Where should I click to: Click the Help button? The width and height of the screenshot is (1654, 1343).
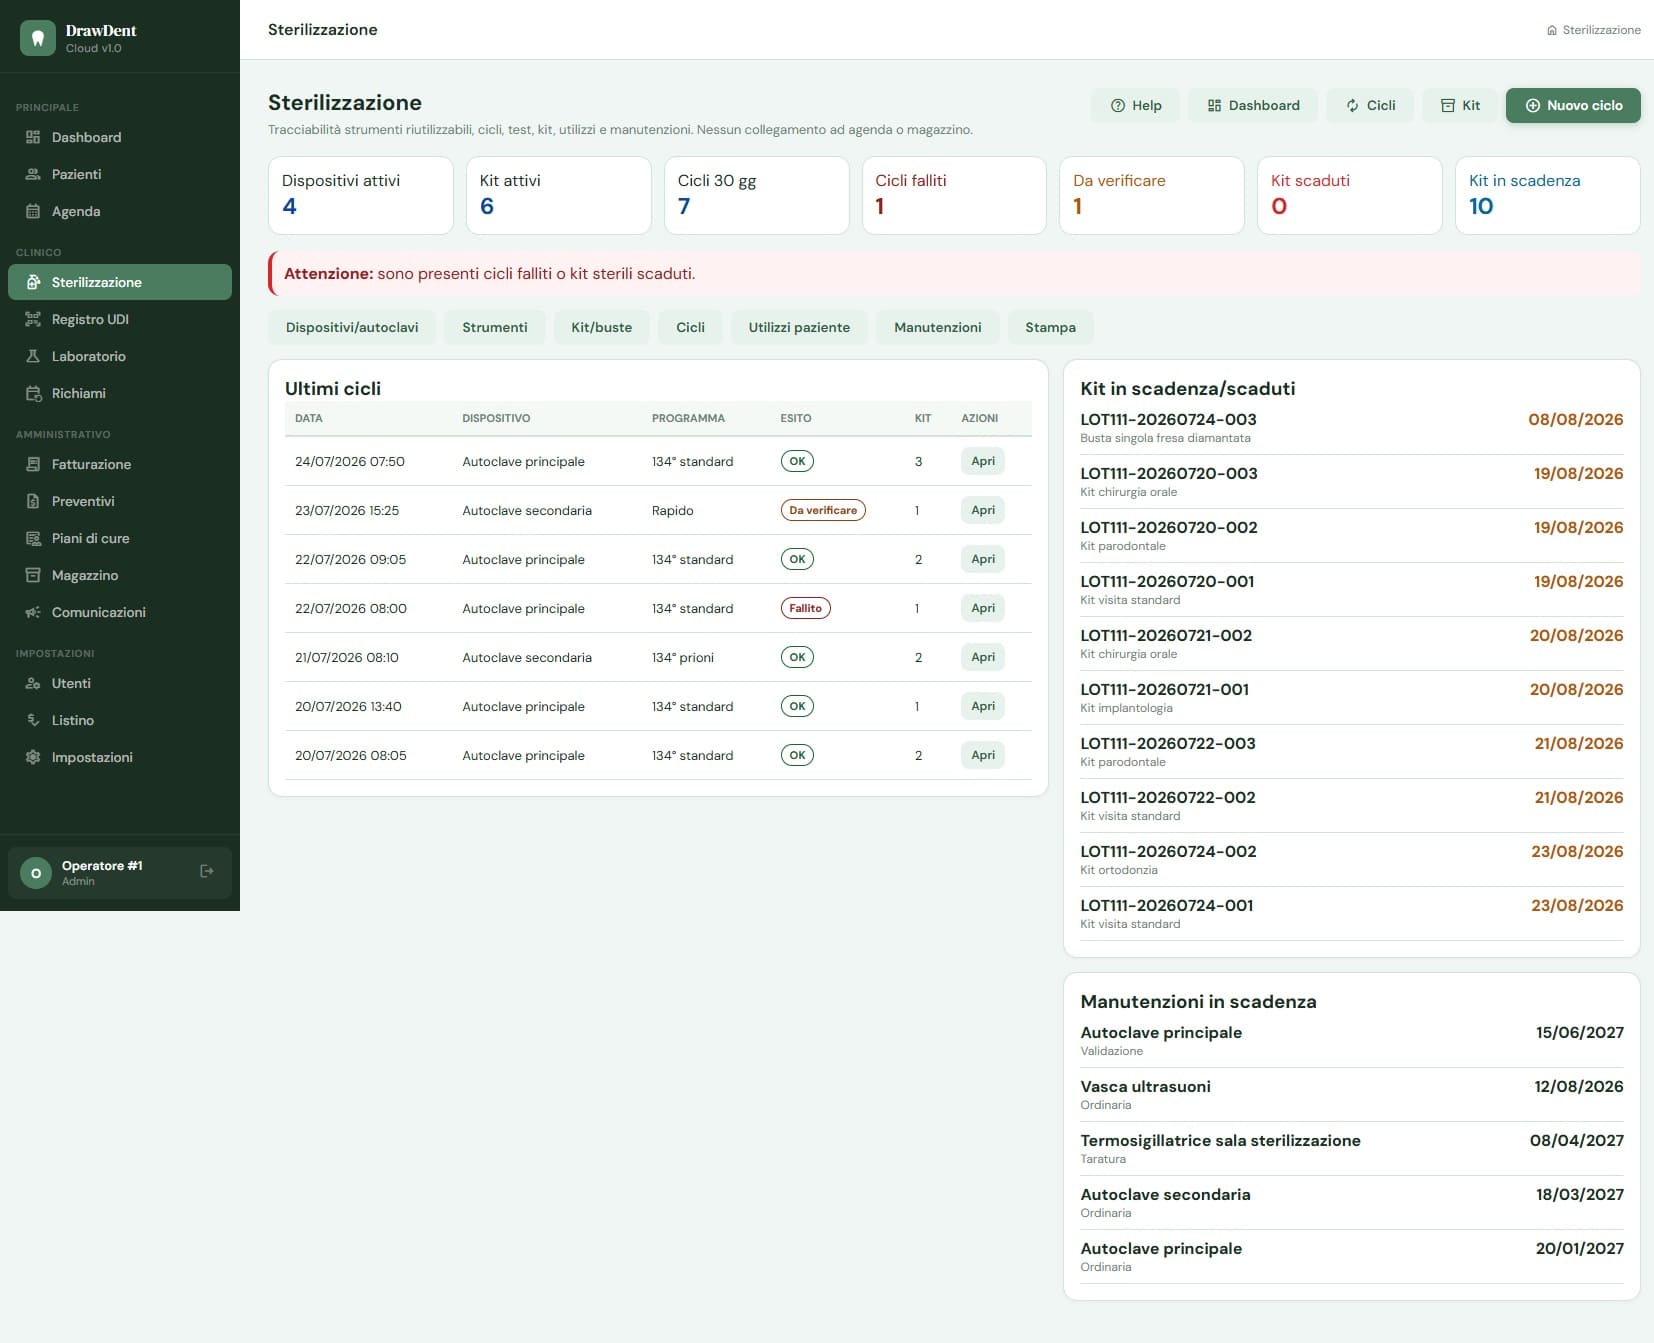(1136, 105)
